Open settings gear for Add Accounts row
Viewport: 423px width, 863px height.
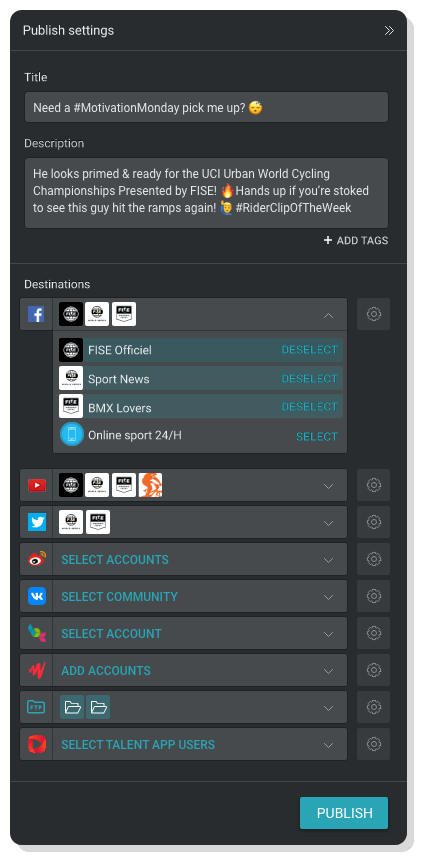point(373,670)
